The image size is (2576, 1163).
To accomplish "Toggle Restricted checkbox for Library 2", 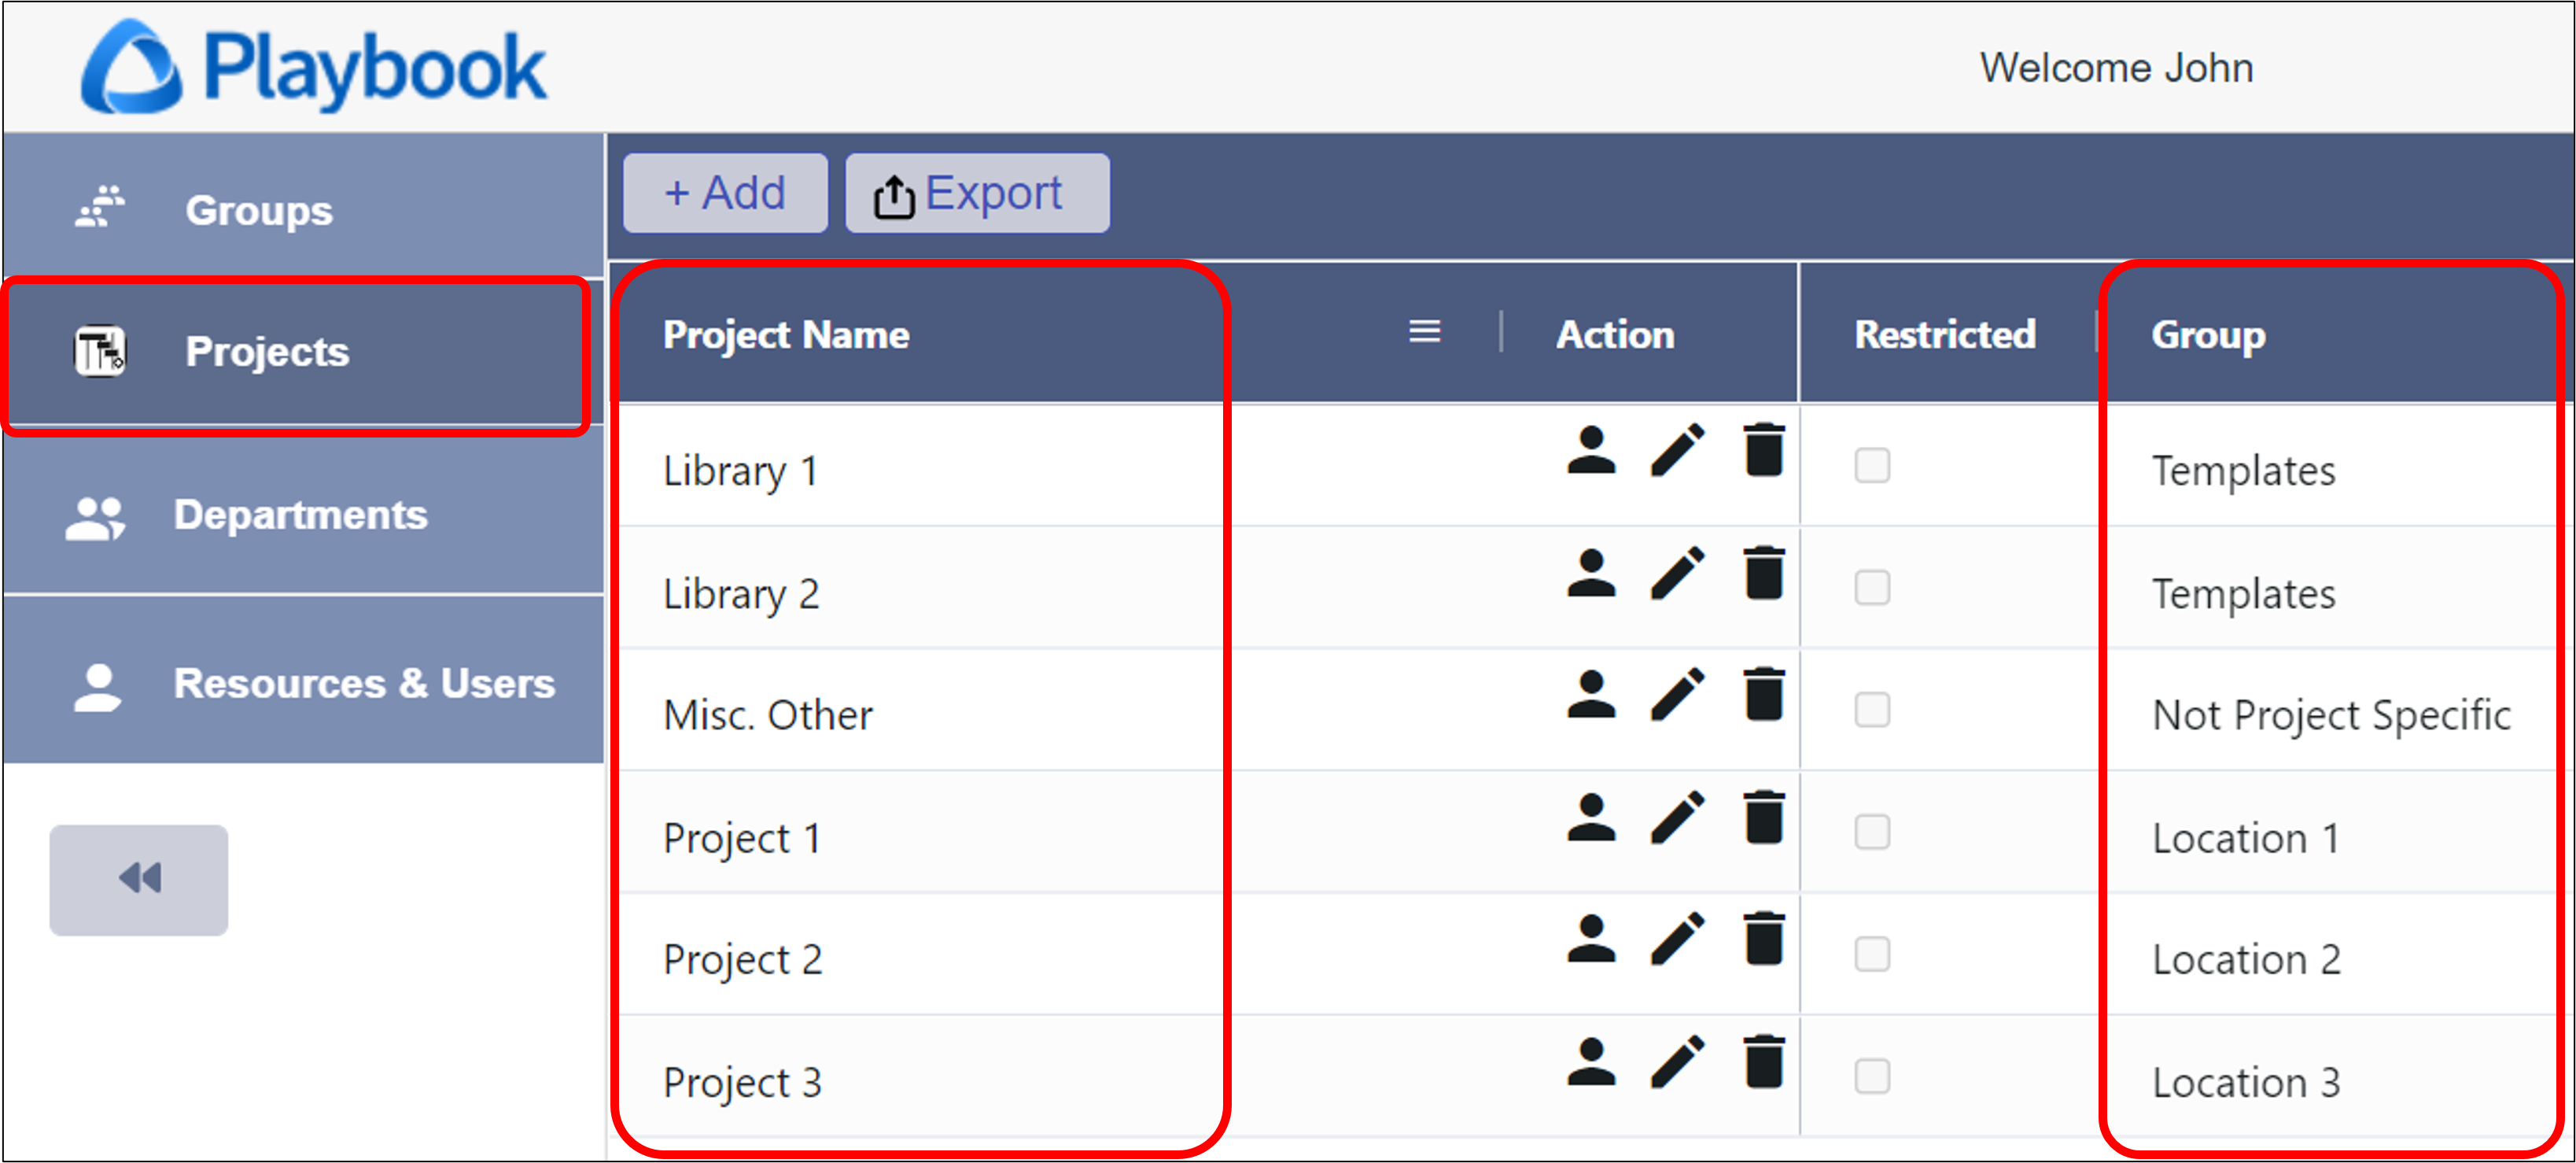I will pos(1872,588).
